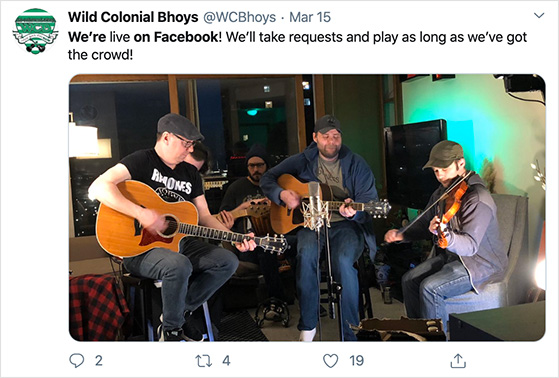Screen dimensions: 559x378
Task: Click the retweet count 4
Action: coord(226,361)
